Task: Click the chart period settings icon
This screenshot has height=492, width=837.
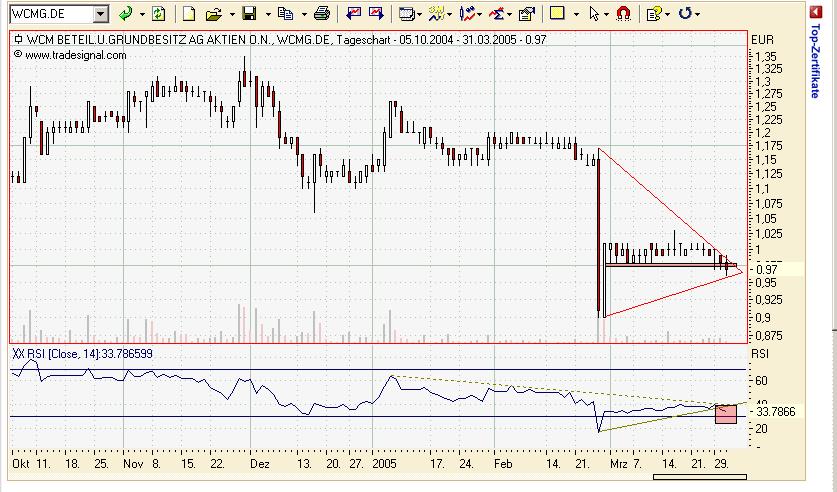Action: [437, 13]
